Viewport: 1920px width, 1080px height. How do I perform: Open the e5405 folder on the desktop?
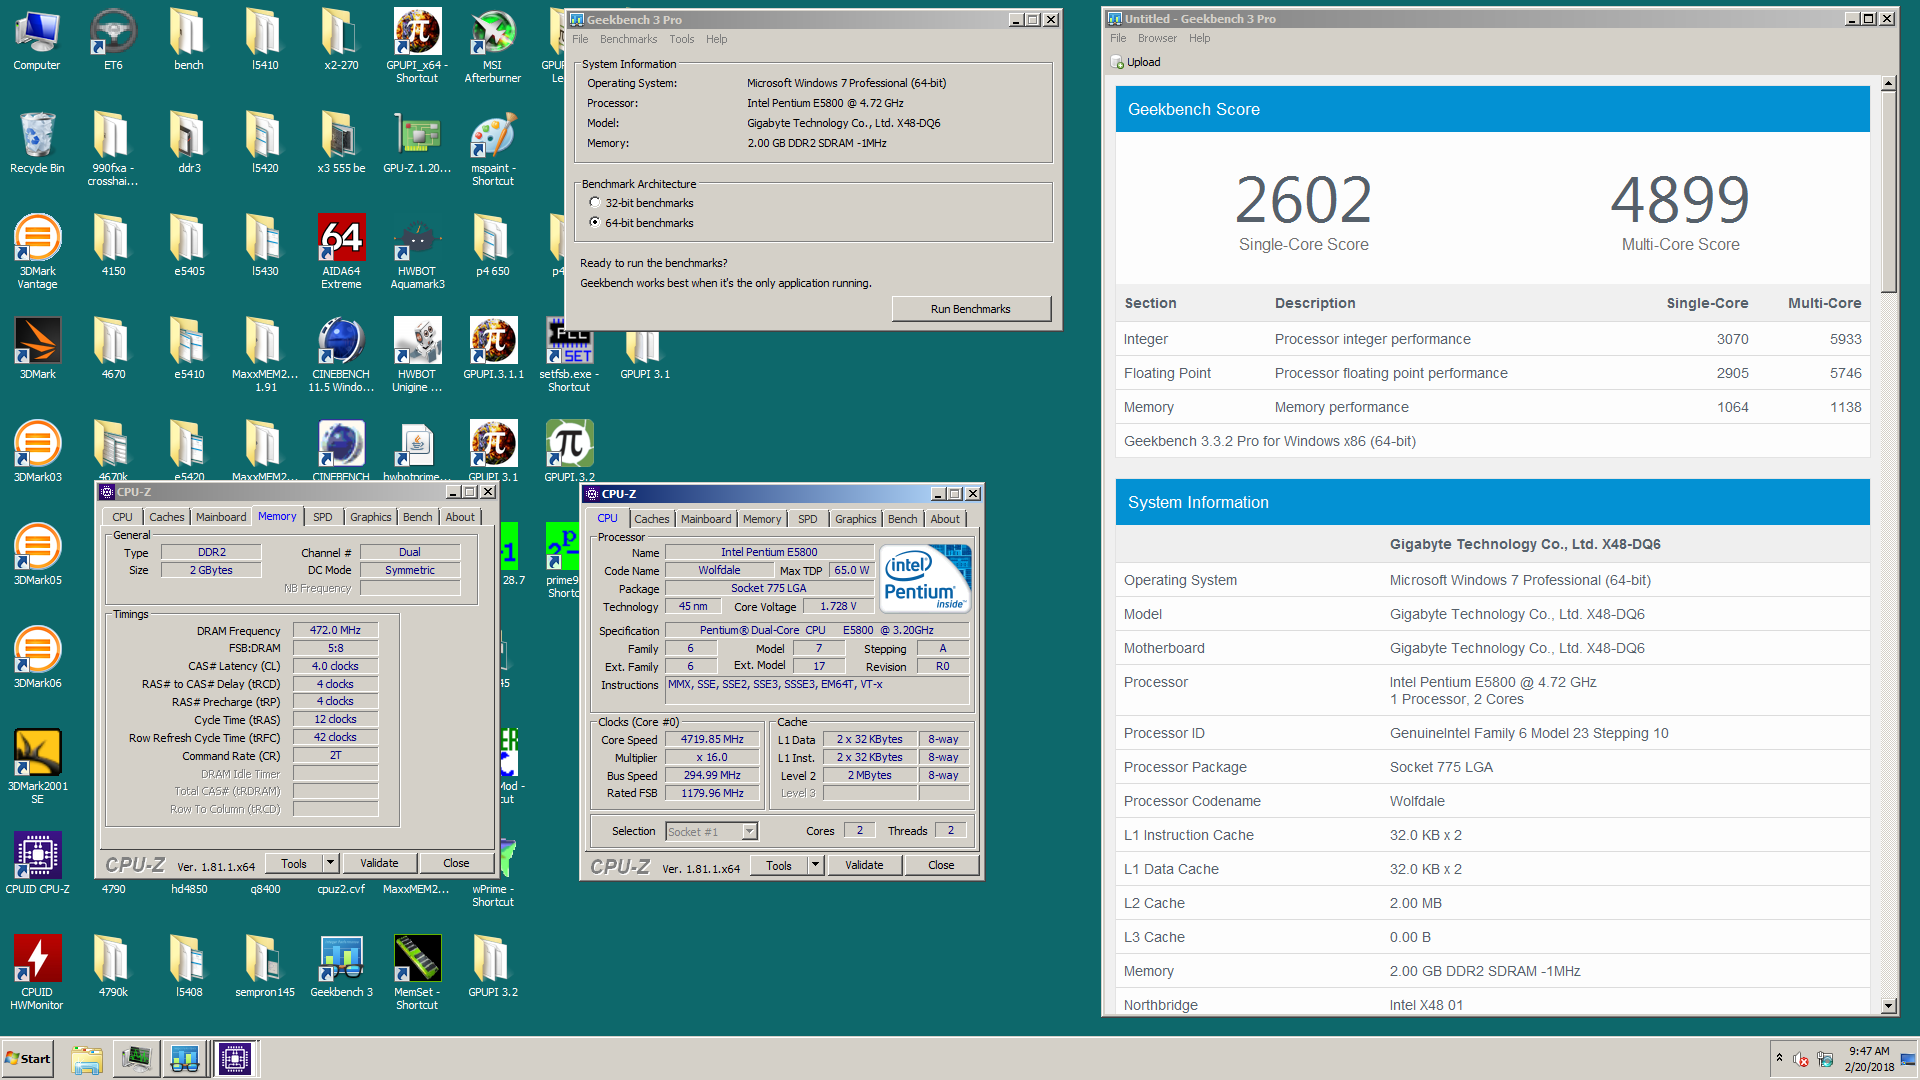pos(189,245)
